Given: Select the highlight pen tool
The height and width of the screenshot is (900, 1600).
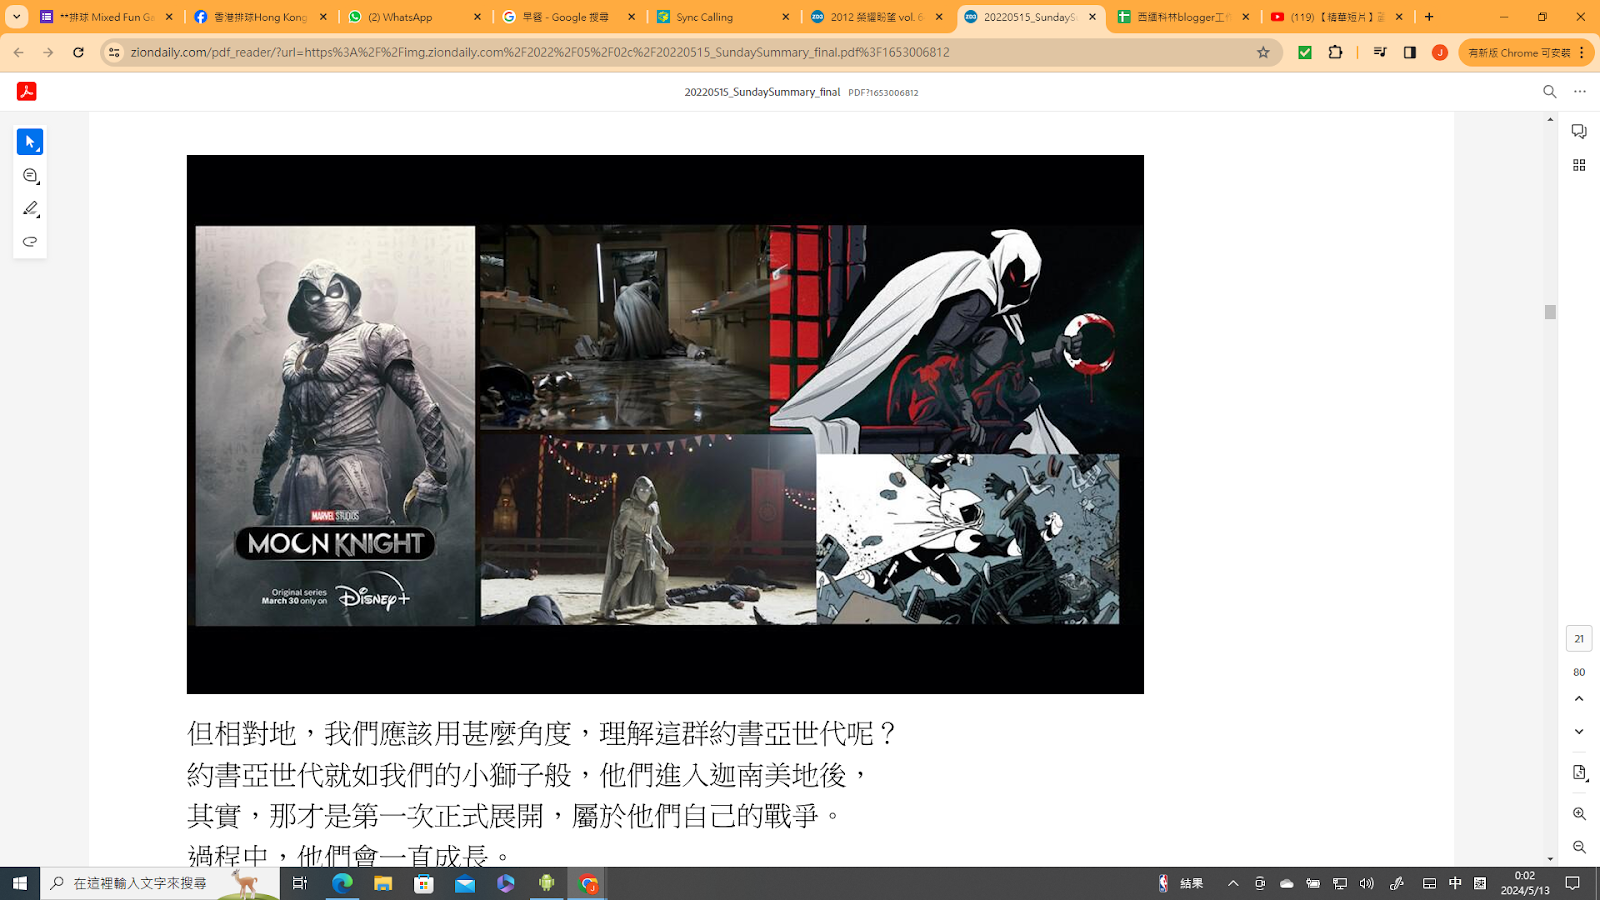Looking at the screenshot, I should pyautogui.click(x=30, y=209).
